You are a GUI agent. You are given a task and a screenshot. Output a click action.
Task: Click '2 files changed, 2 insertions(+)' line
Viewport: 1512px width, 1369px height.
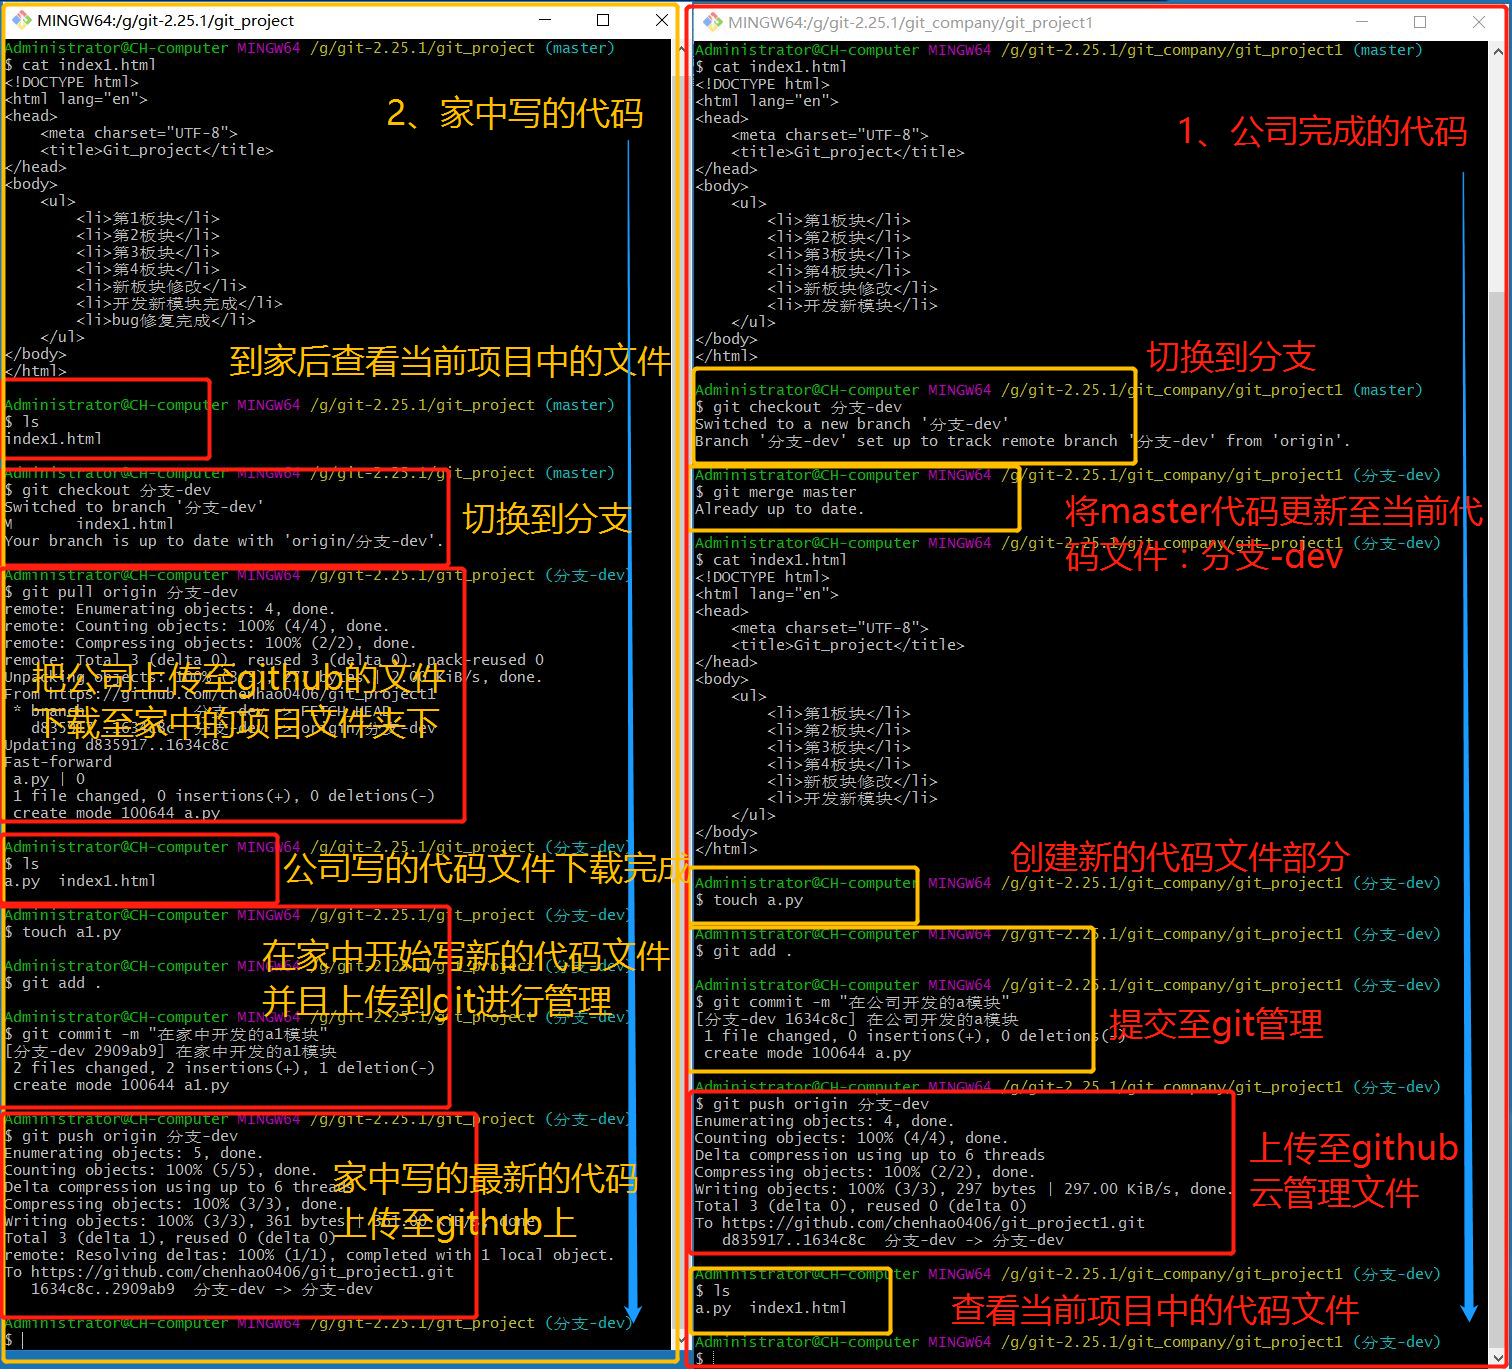pos(224,1068)
